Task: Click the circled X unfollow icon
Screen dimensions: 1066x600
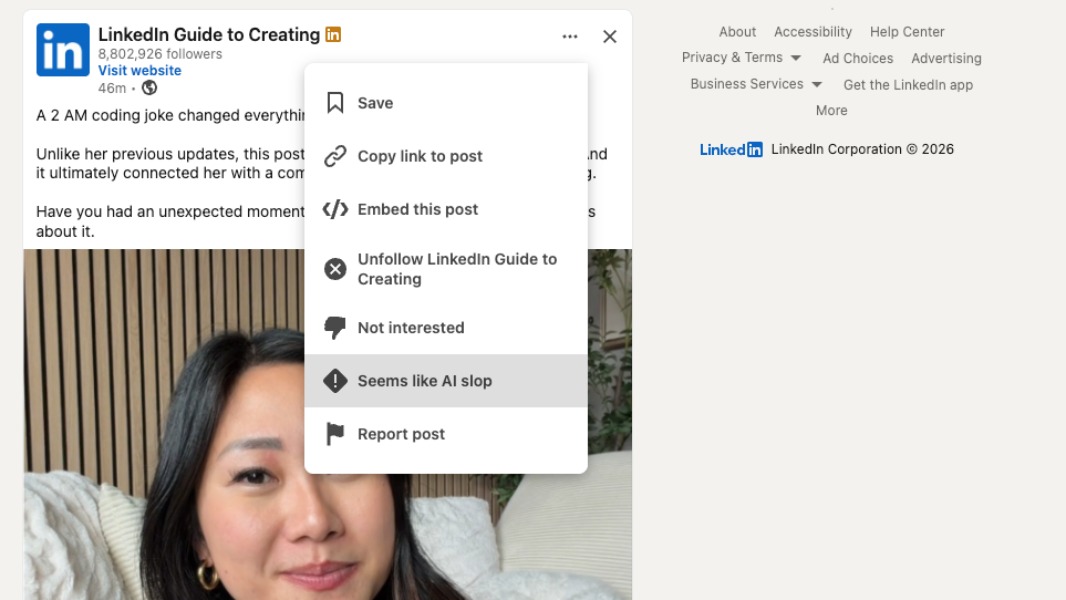Action: point(335,269)
